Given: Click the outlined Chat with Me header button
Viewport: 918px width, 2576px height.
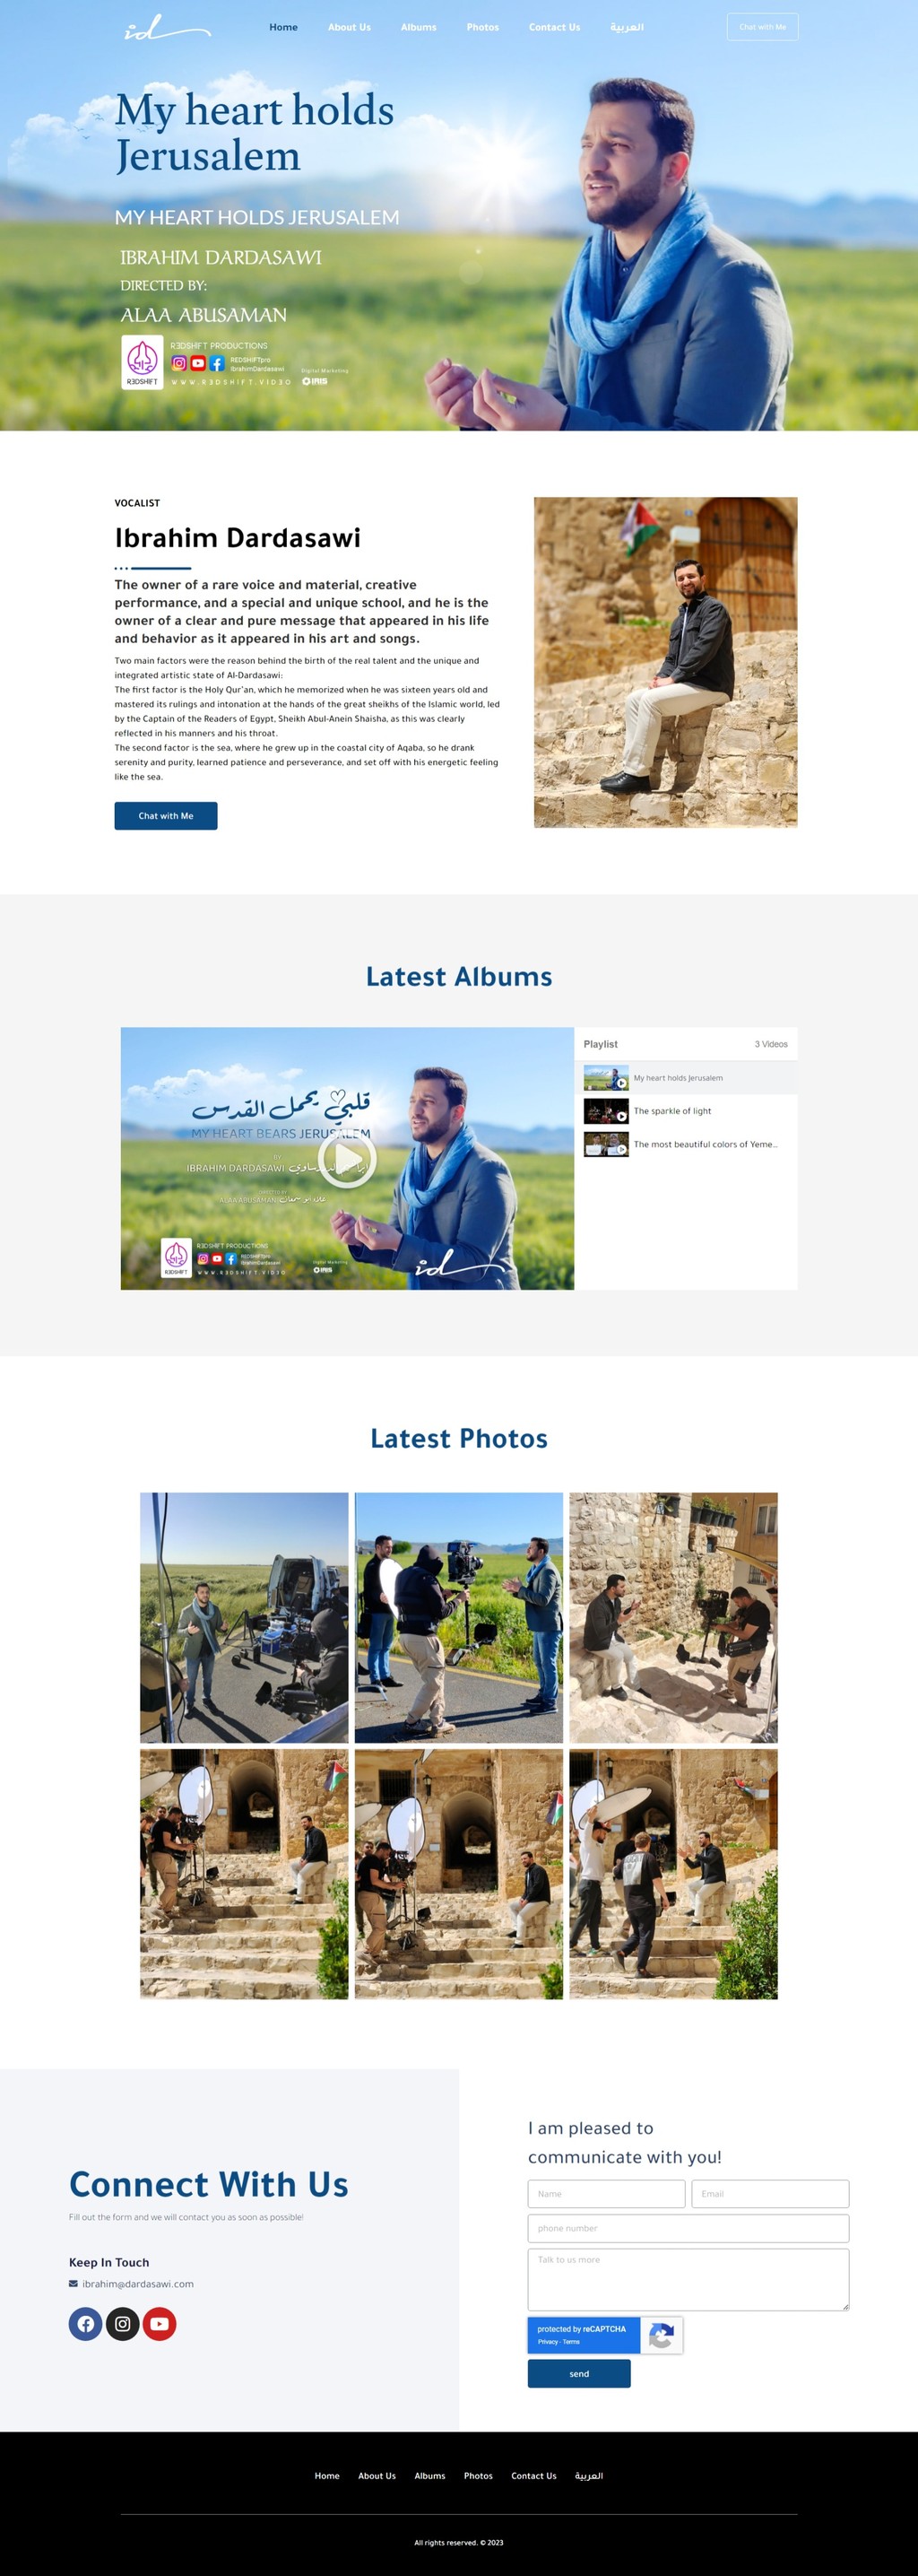Looking at the screenshot, I should 762,27.
